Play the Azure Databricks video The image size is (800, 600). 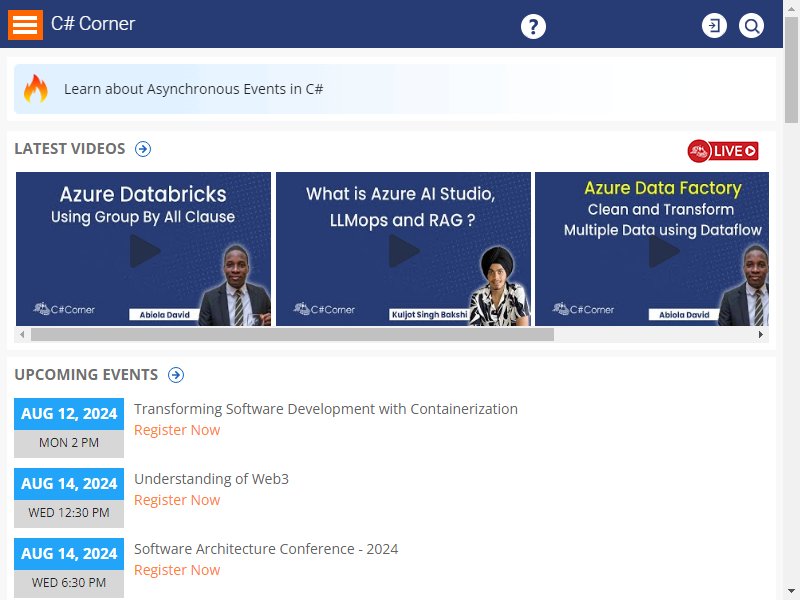click(x=143, y=249)
